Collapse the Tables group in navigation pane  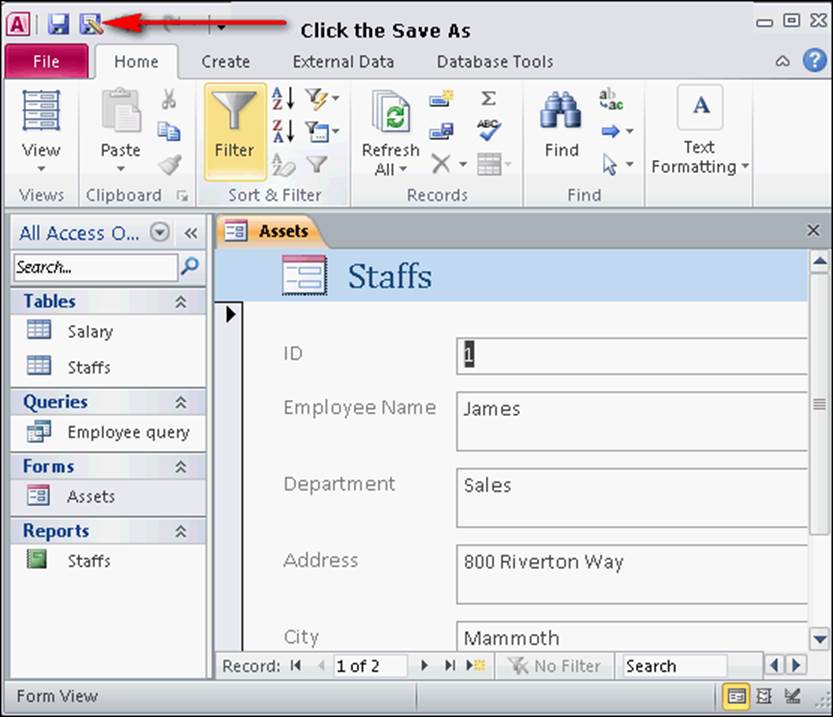tap(181, 301)
